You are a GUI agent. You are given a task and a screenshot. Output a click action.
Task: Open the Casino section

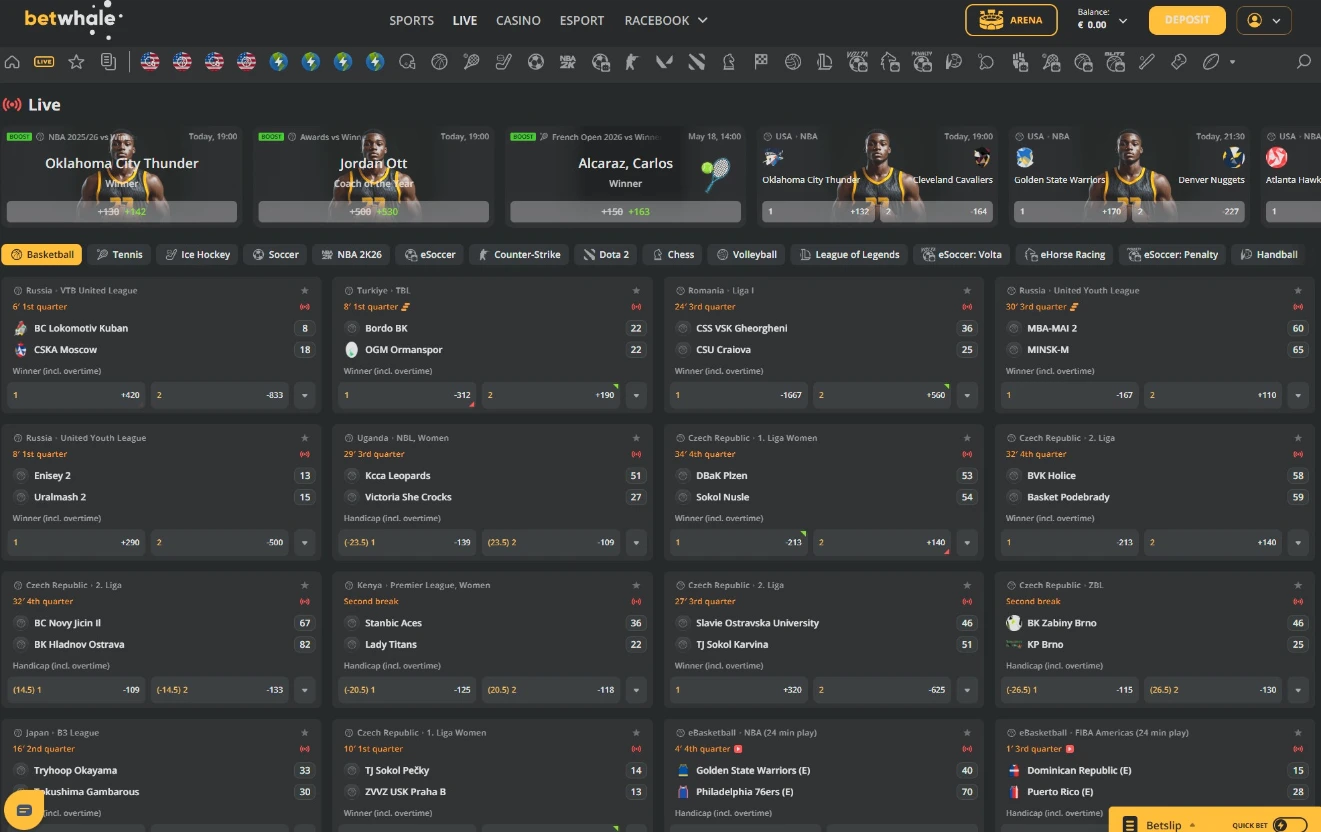[x=518, y=20]
